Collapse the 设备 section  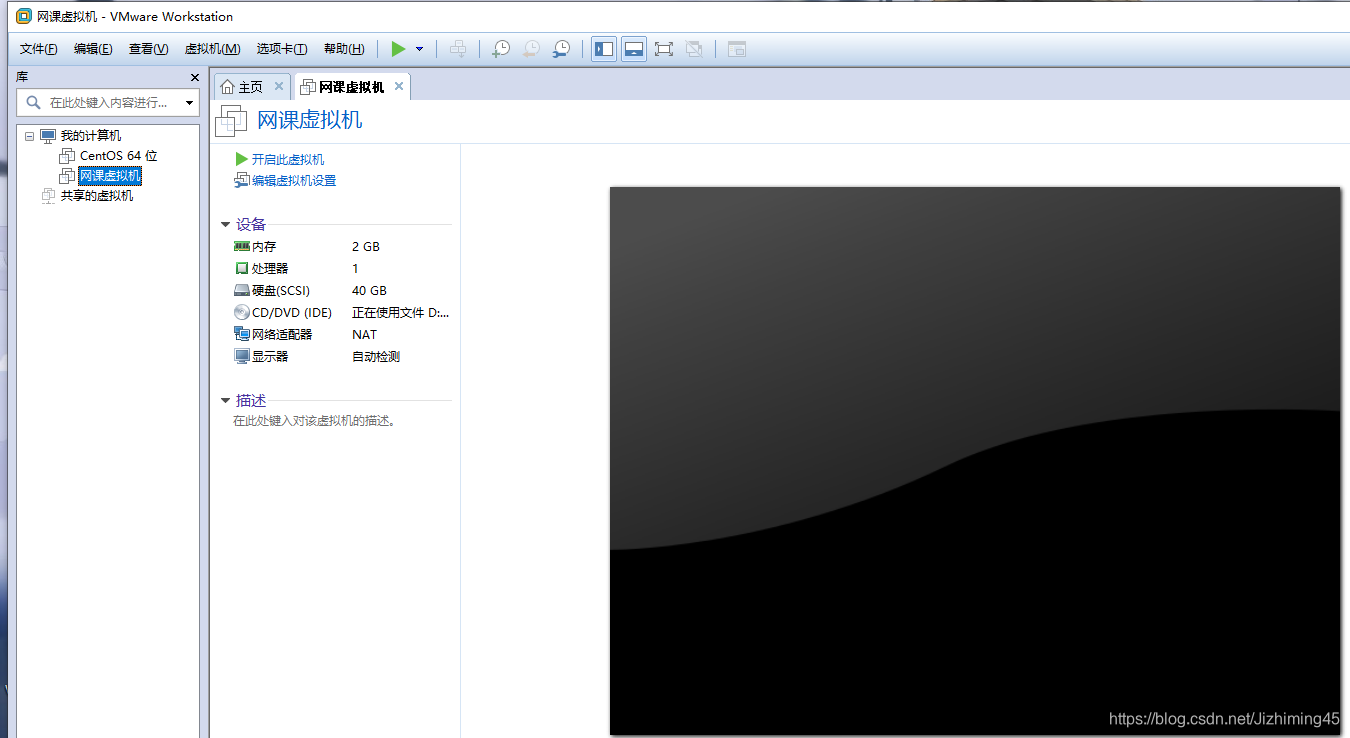226,225
